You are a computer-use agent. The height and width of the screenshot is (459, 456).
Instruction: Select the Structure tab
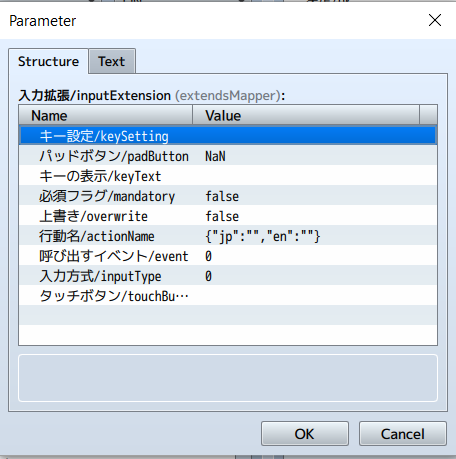[48, 61]
